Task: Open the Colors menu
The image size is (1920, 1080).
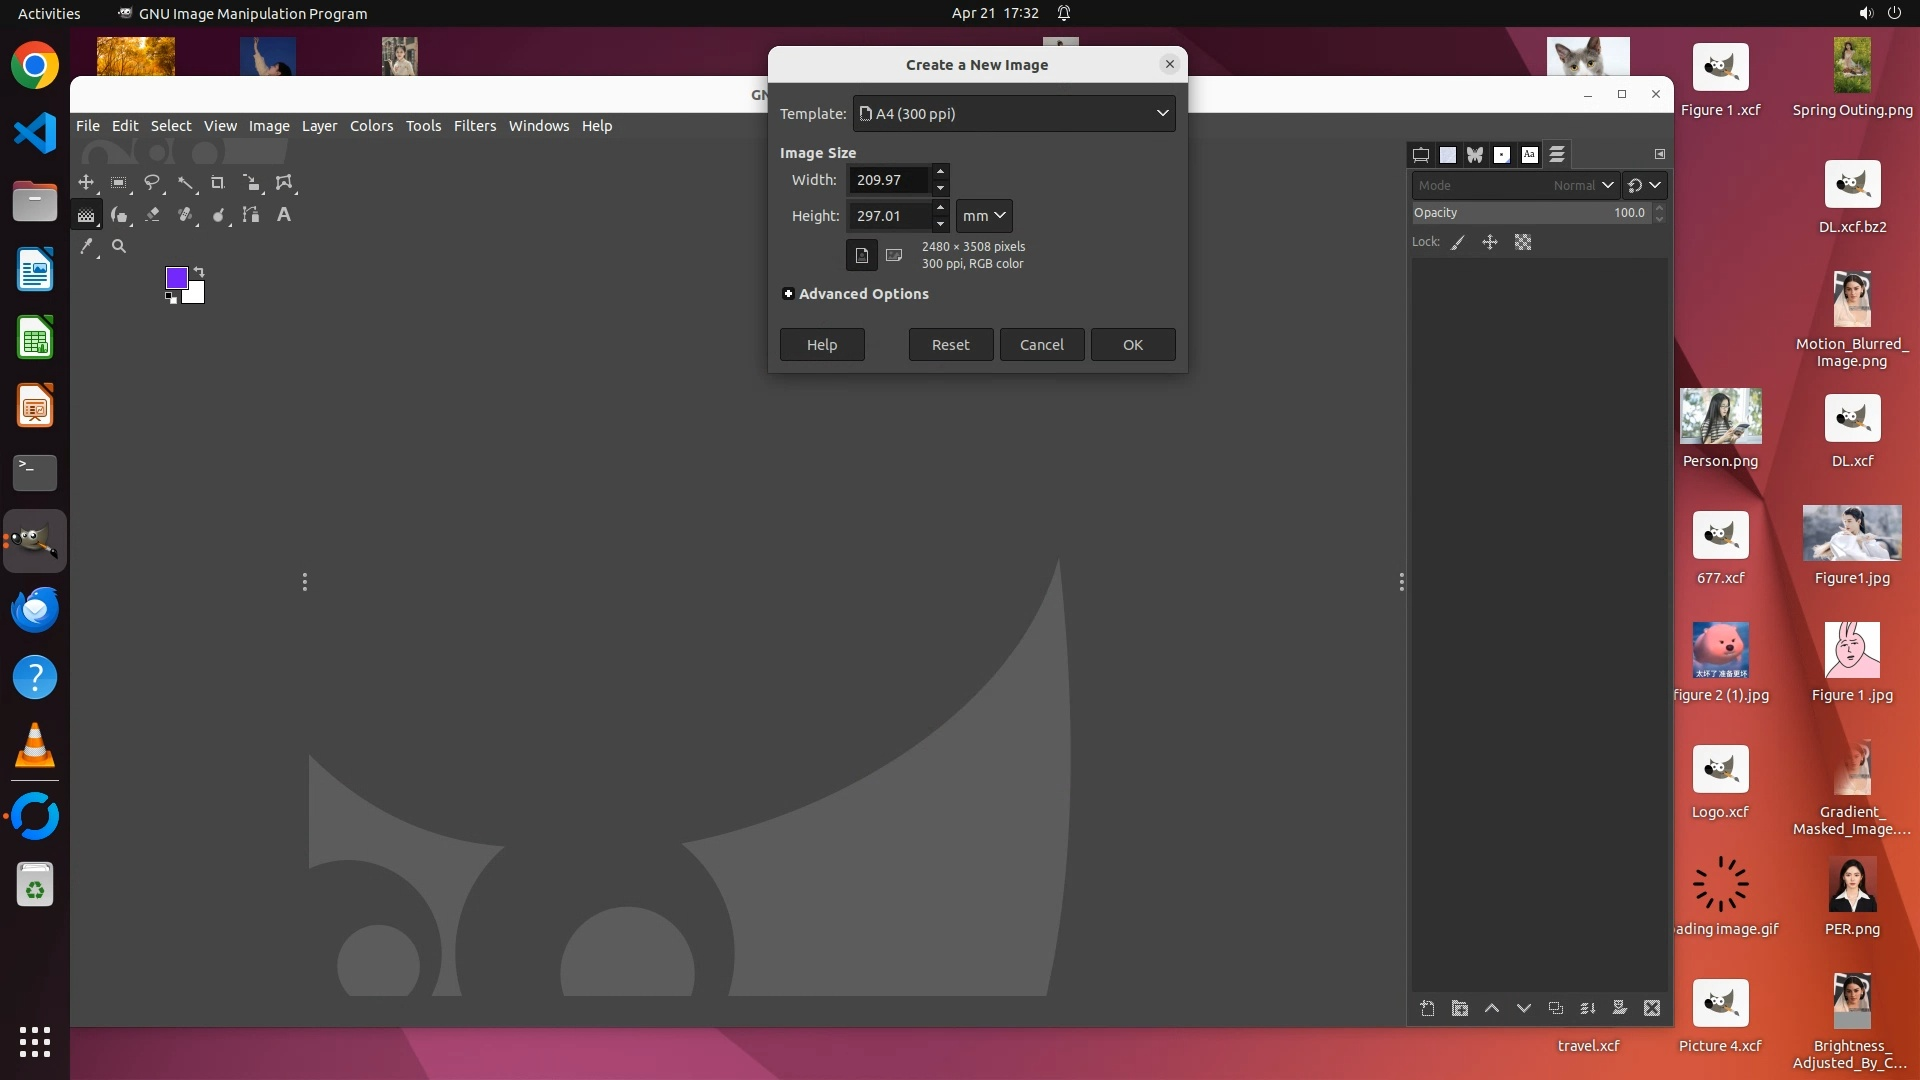Action: [371, 126]
